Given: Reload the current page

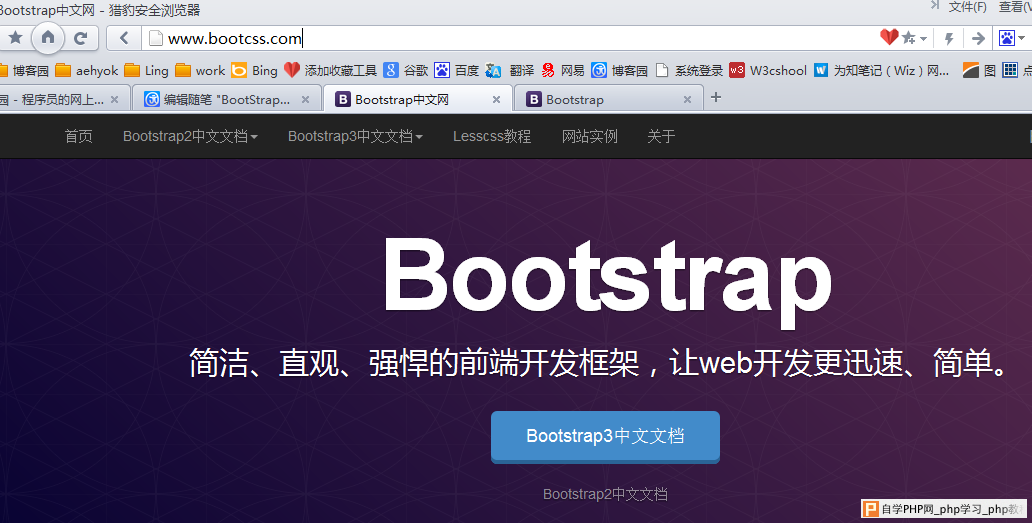Looking at the screenshot, I should (x=81, y=38).
